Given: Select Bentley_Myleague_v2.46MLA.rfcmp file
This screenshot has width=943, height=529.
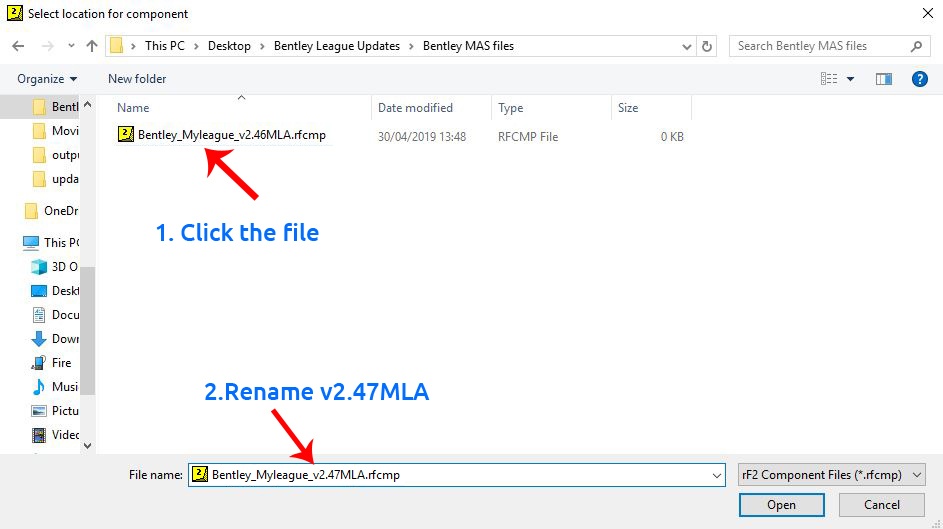Looking at the screenshot, I should (x=232, y=135).
